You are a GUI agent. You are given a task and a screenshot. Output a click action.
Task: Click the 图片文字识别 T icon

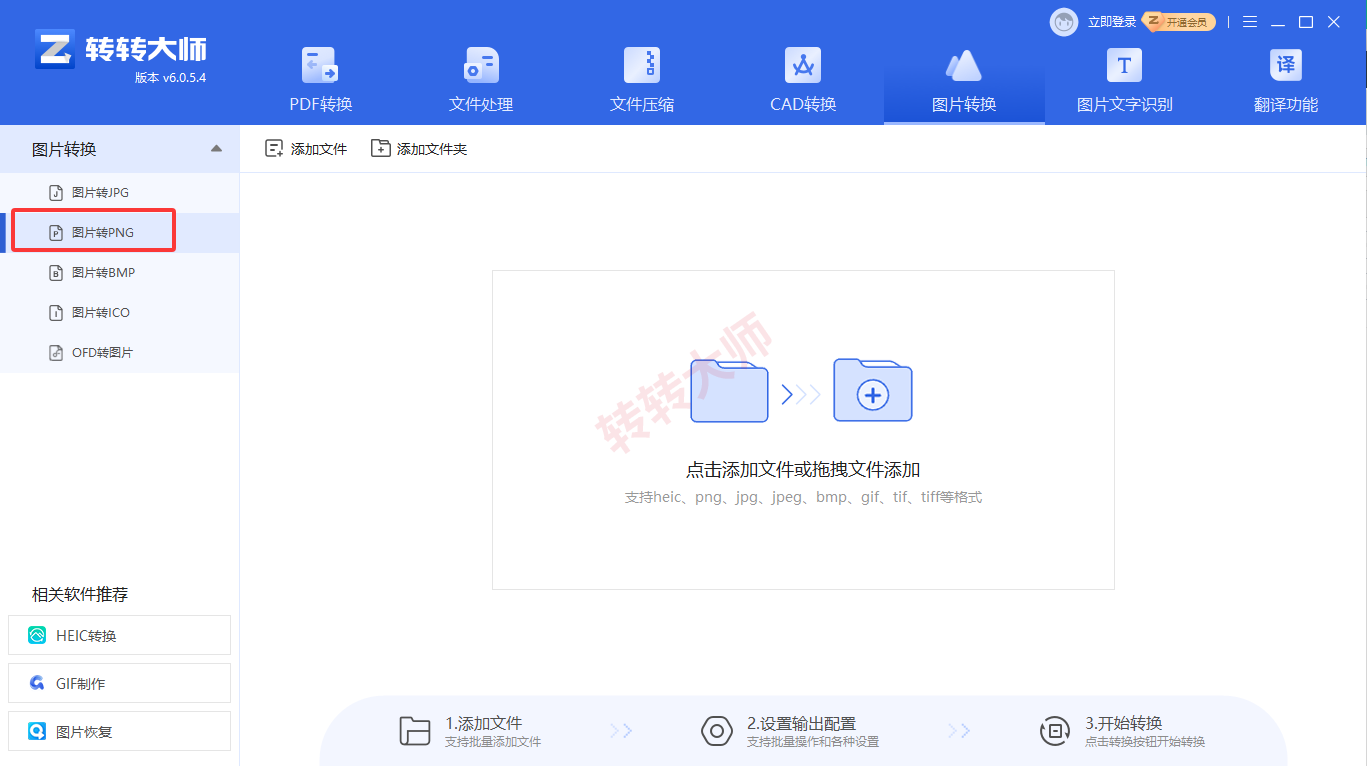coord(1124,66)
